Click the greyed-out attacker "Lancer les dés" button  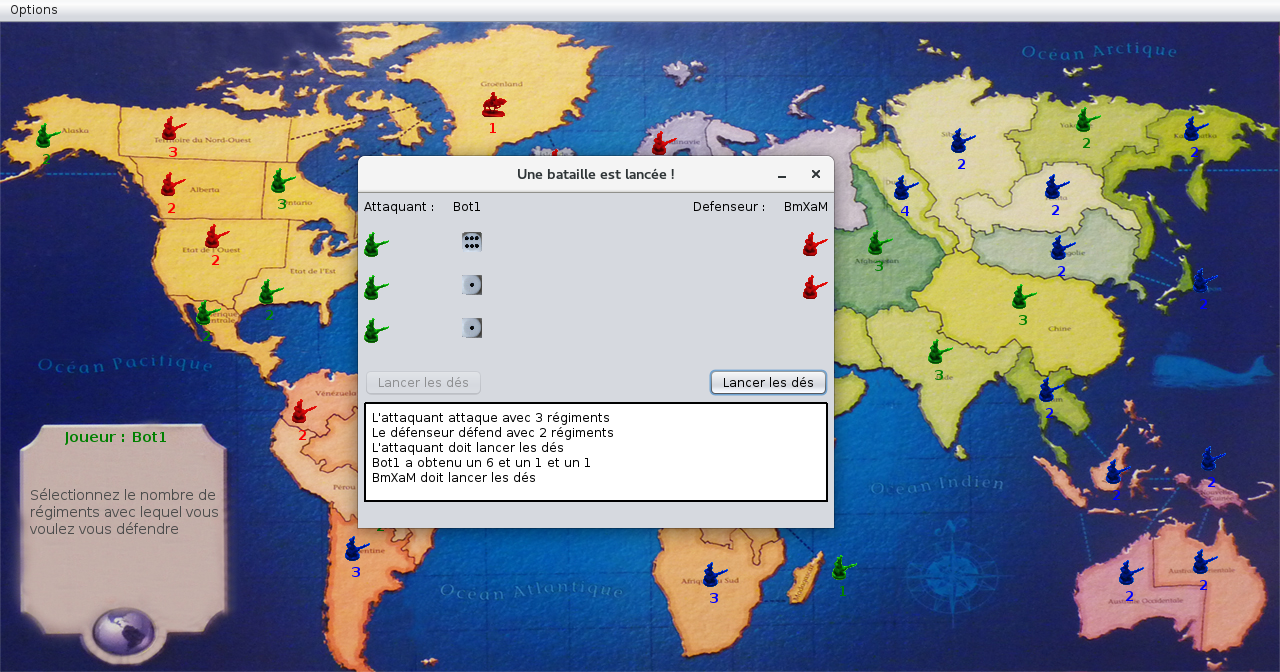coord(423,383)
